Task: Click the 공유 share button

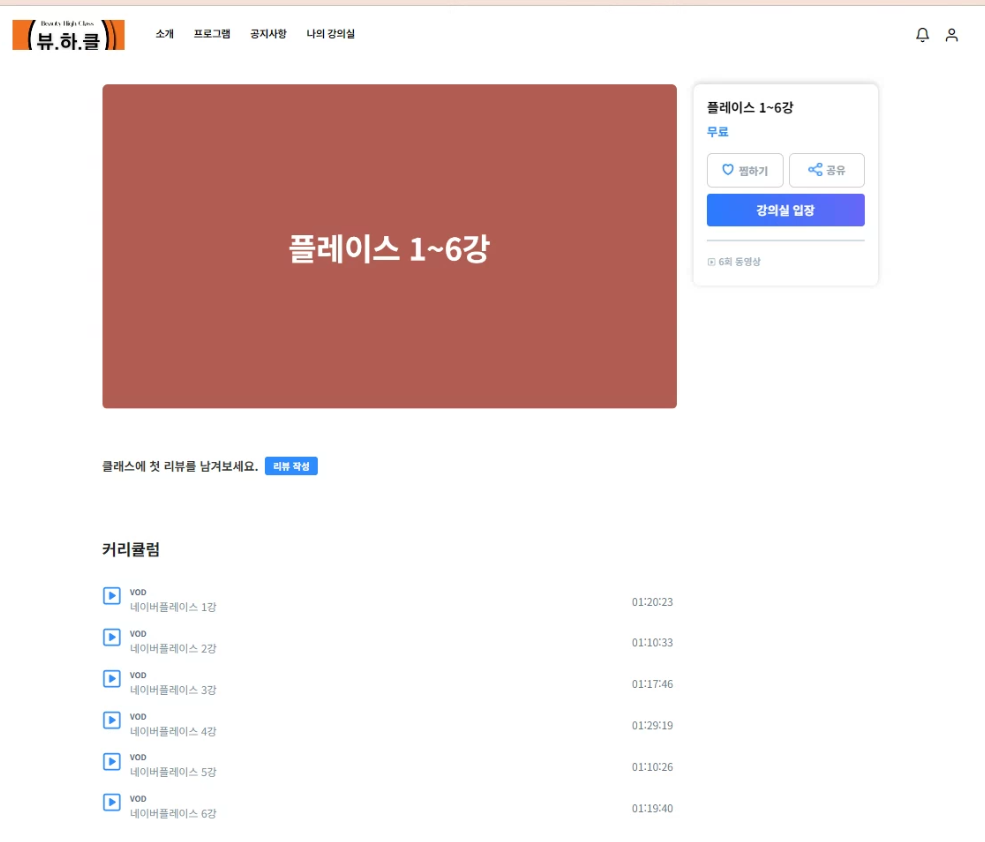Action: click(827, 170)
